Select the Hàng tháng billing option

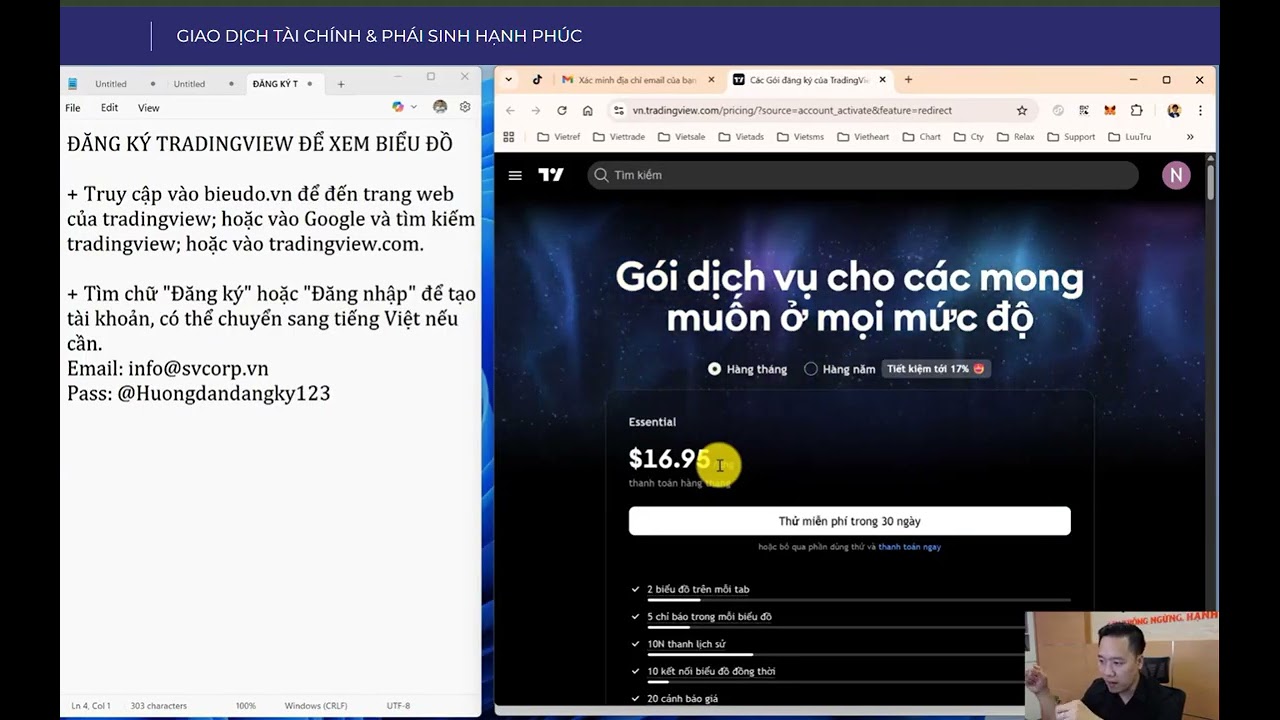pyautogui.click(x=747, y=369)
